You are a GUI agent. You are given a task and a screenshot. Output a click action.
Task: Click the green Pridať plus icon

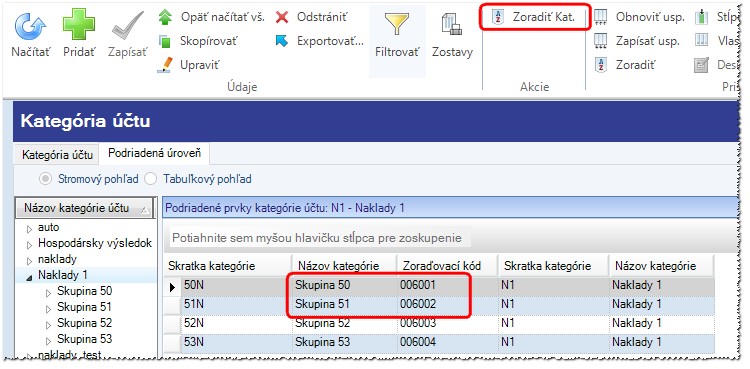(x=79, y=25)
